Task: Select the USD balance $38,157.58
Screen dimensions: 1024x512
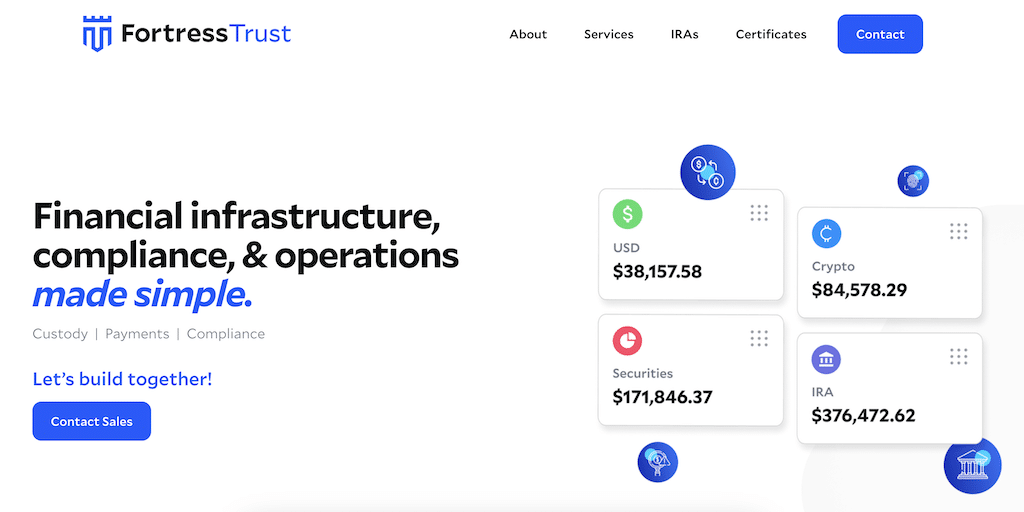Action: pos(657,271)
